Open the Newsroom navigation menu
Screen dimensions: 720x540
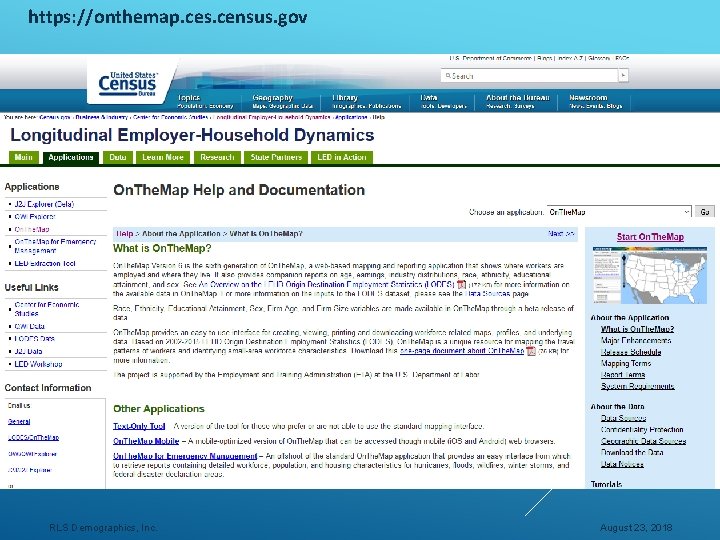(596, 101)
